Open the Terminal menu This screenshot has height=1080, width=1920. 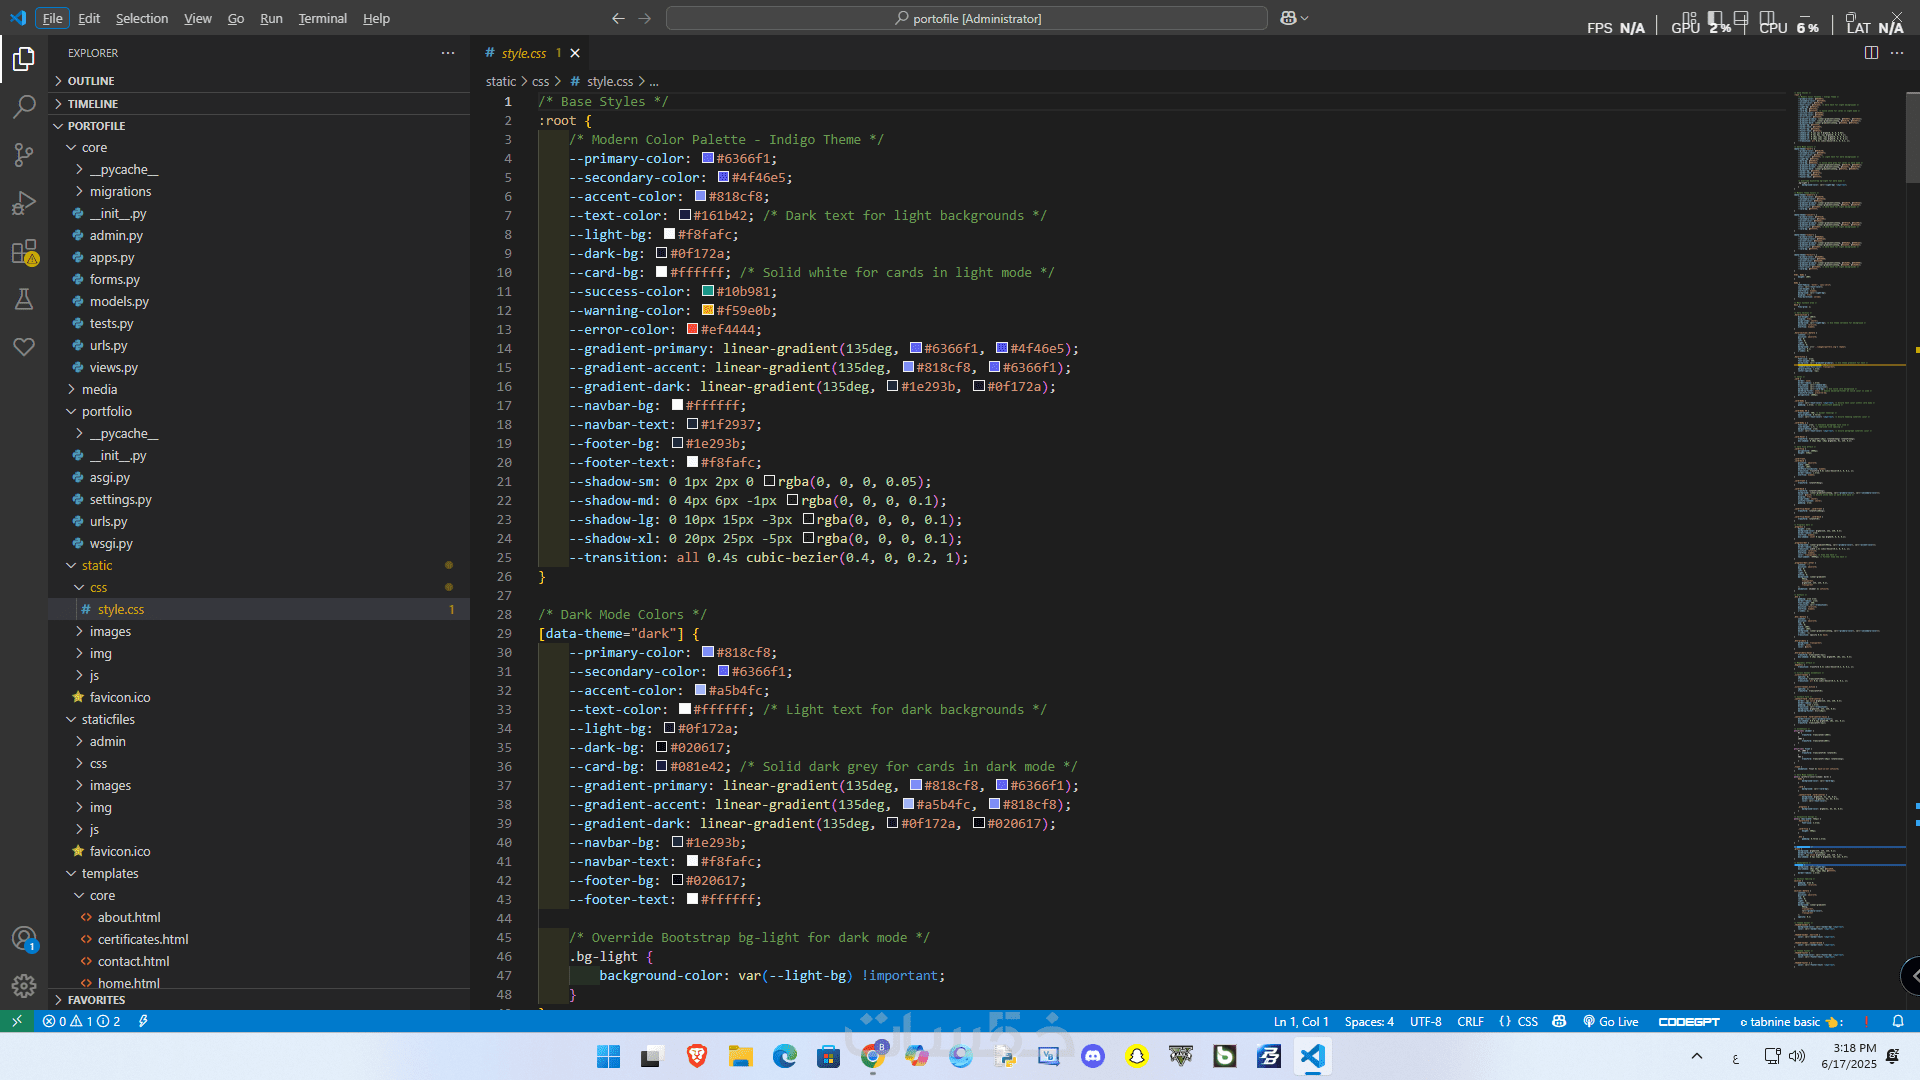322,18
